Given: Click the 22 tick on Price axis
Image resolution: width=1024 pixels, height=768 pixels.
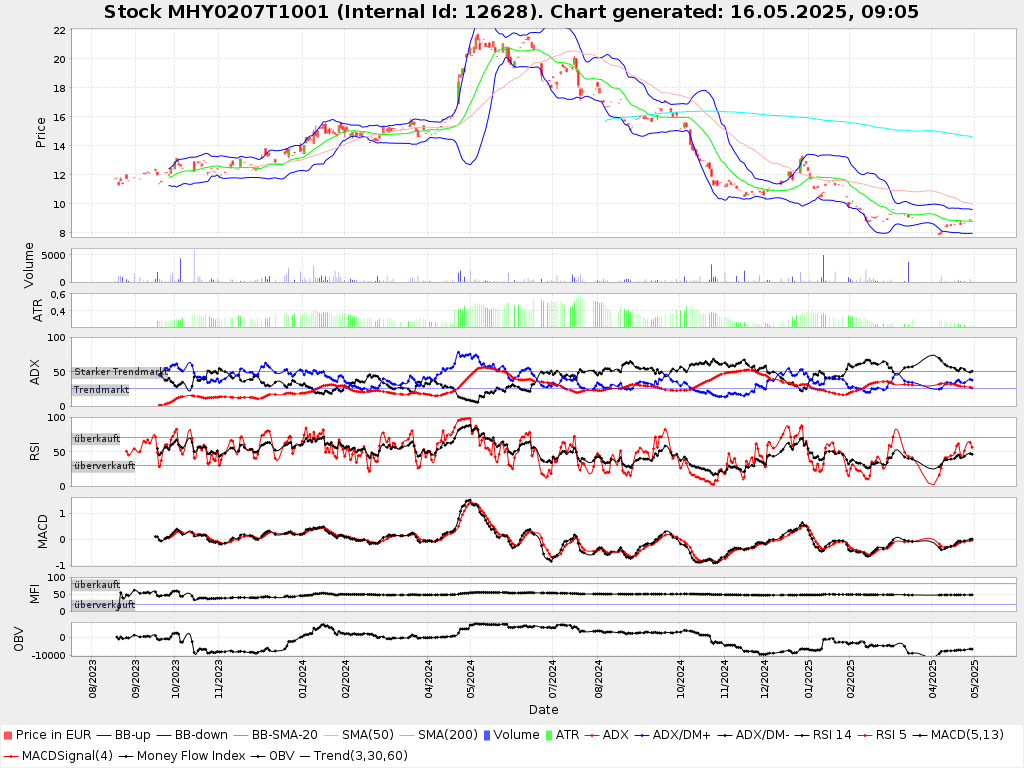Looking at the screenshot, I should pyautogui.click(x=59, y=30).
